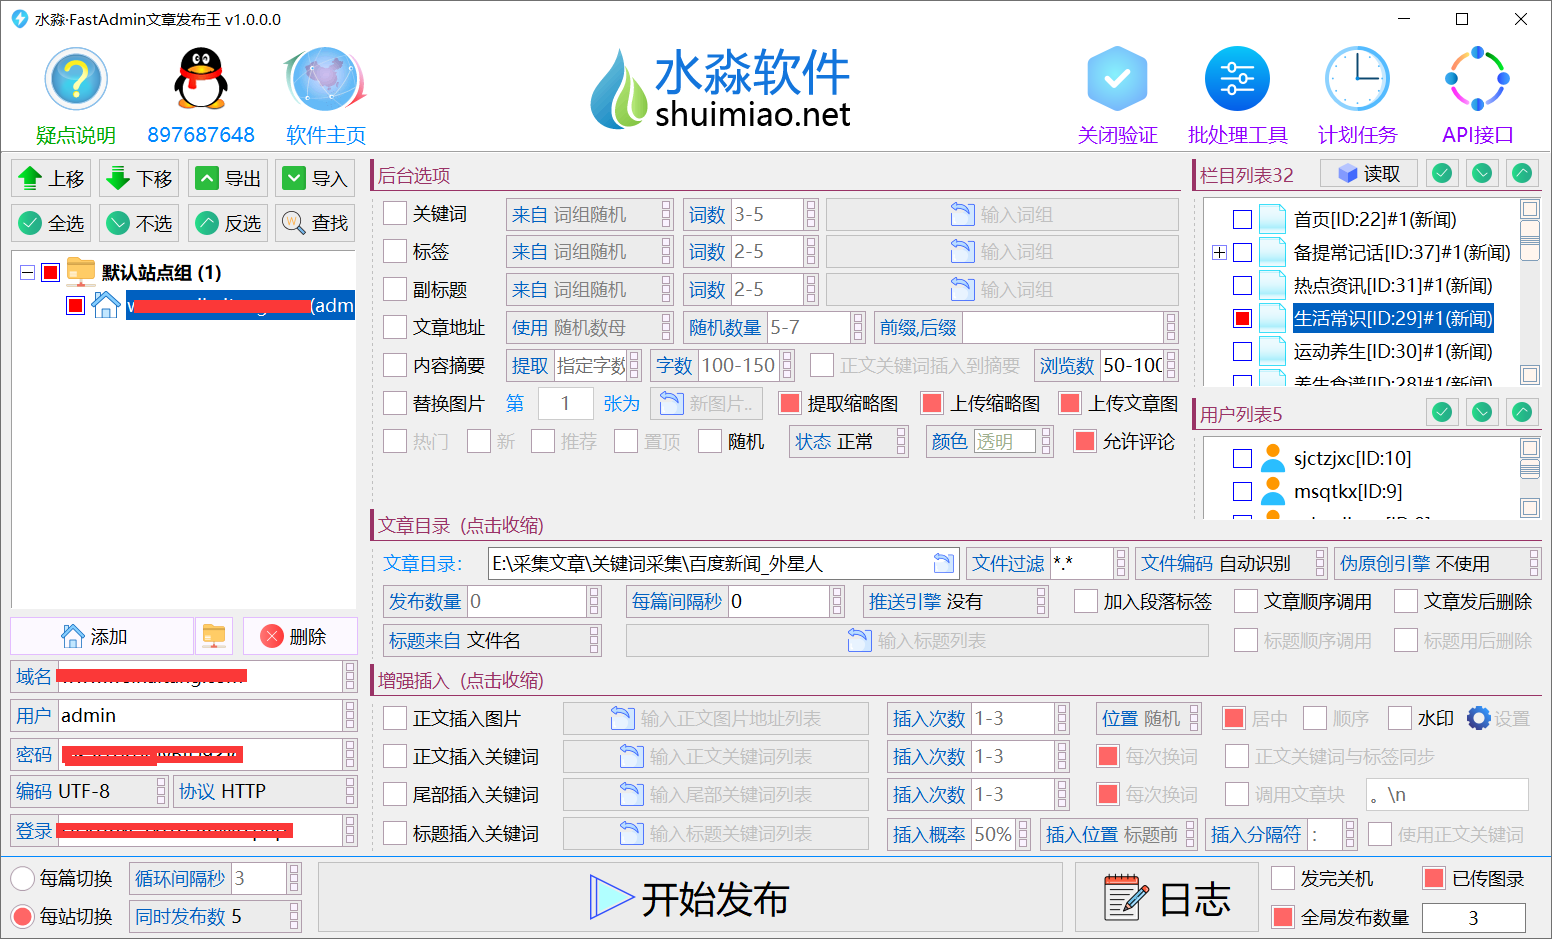Screen dimensions: 1552x939
Task: Enable 发完关机 checkbox
Action: tap(1283, 878)
